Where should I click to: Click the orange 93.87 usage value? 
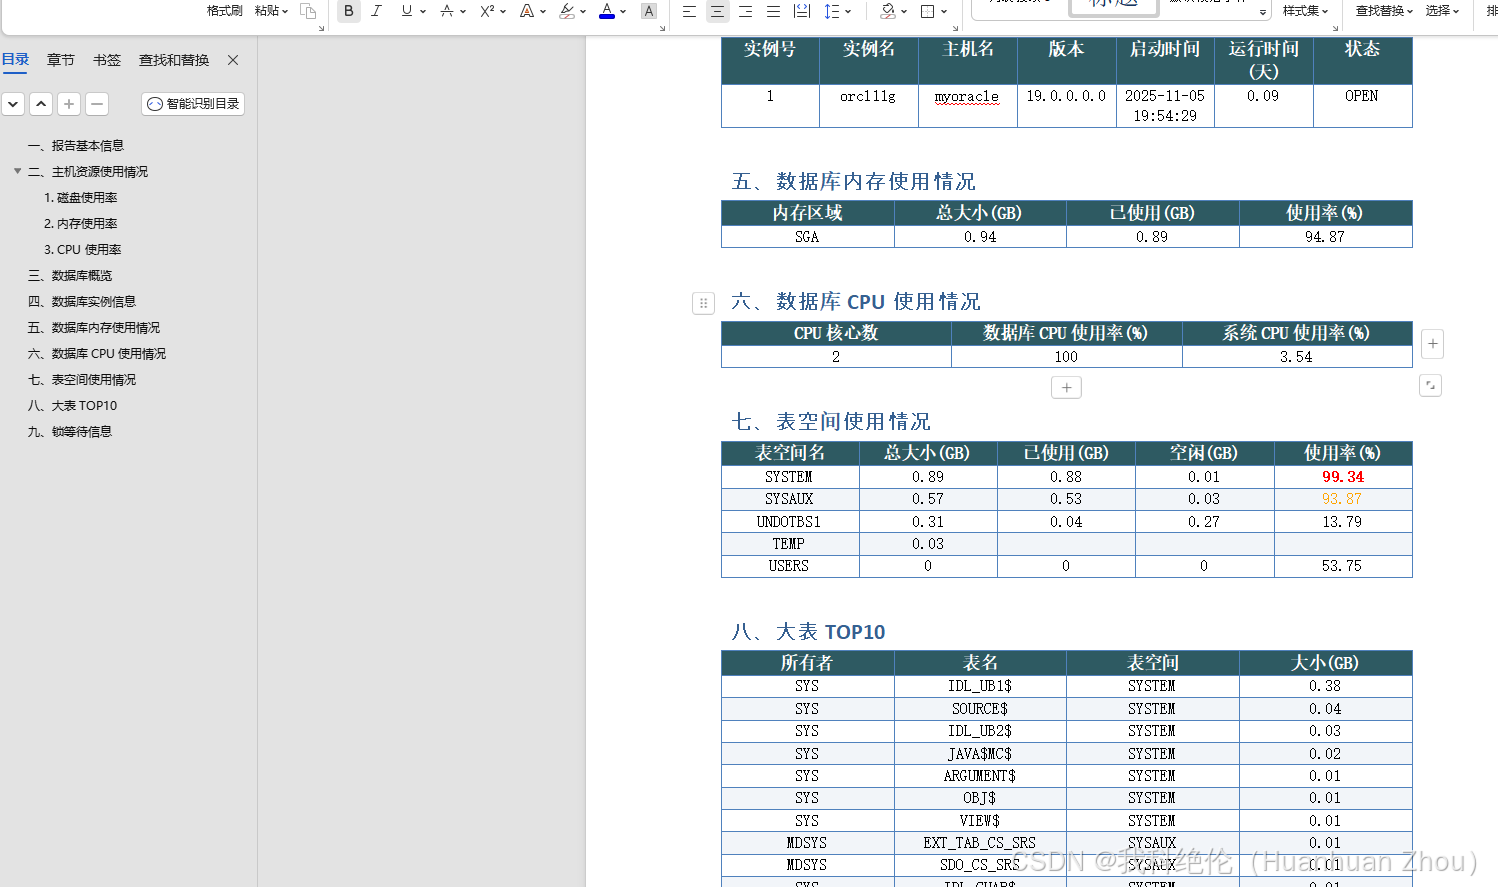pos(1342,499)
